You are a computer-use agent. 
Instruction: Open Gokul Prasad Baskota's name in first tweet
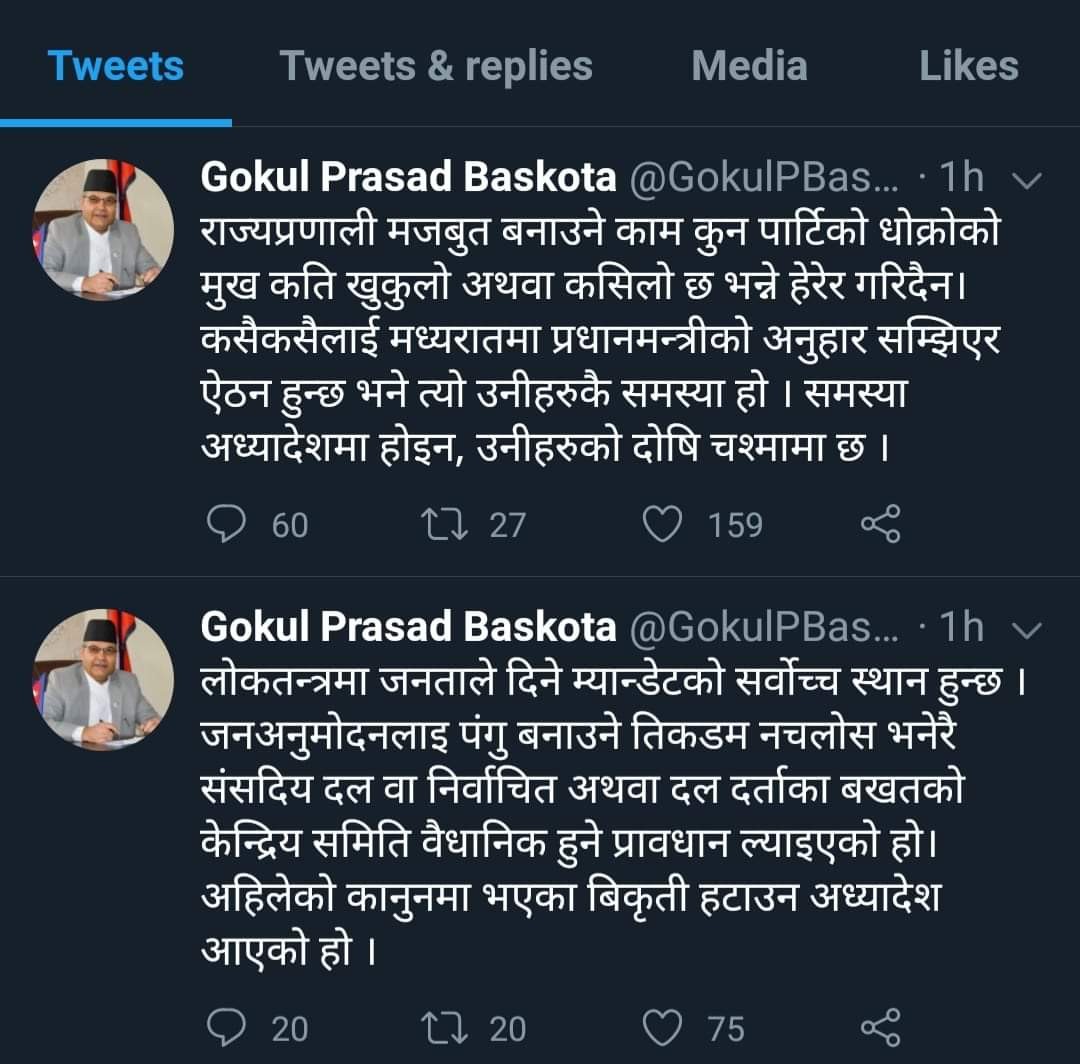408,178
